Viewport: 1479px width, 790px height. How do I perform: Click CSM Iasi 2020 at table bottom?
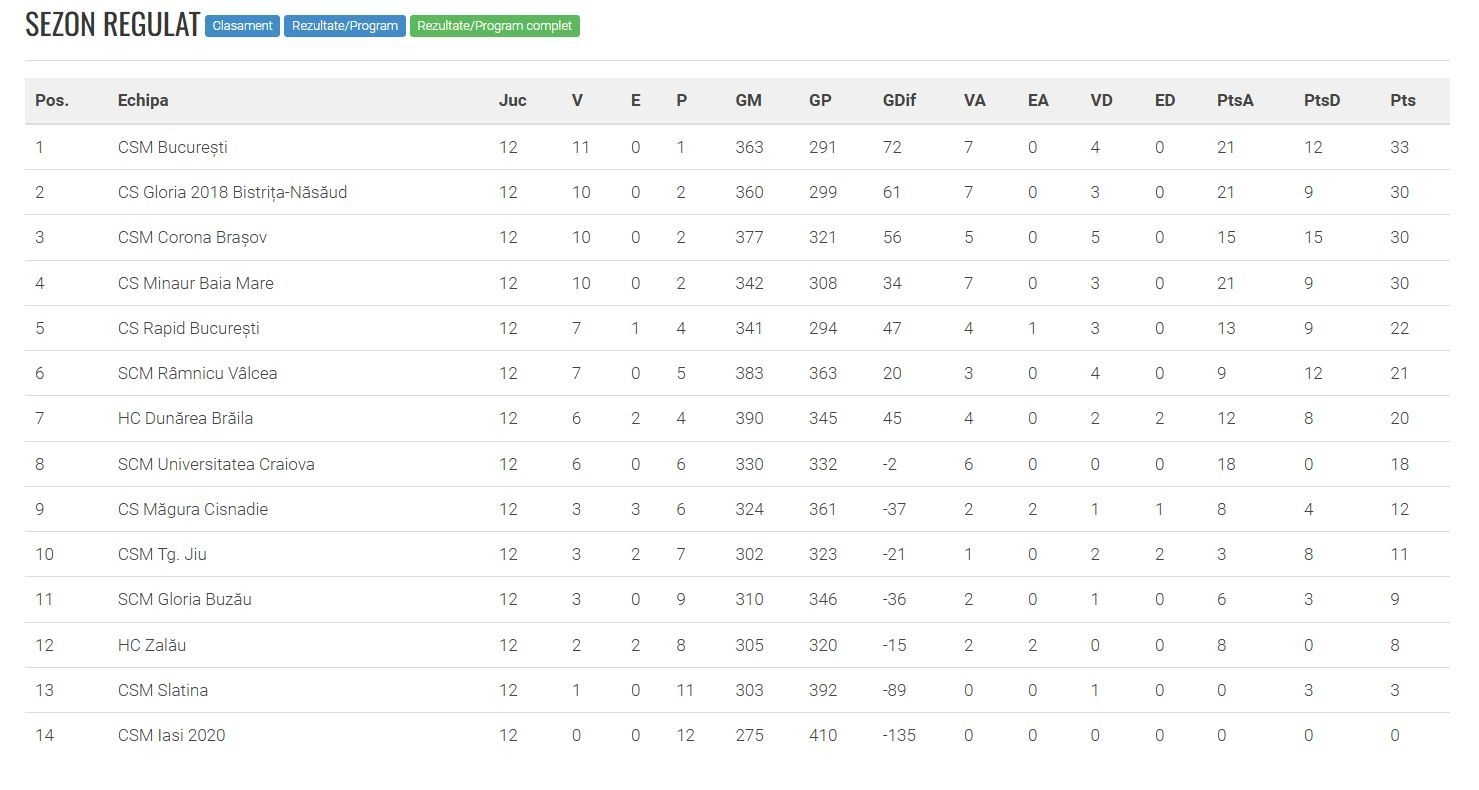pyautogui.click(x=171, y=735)
